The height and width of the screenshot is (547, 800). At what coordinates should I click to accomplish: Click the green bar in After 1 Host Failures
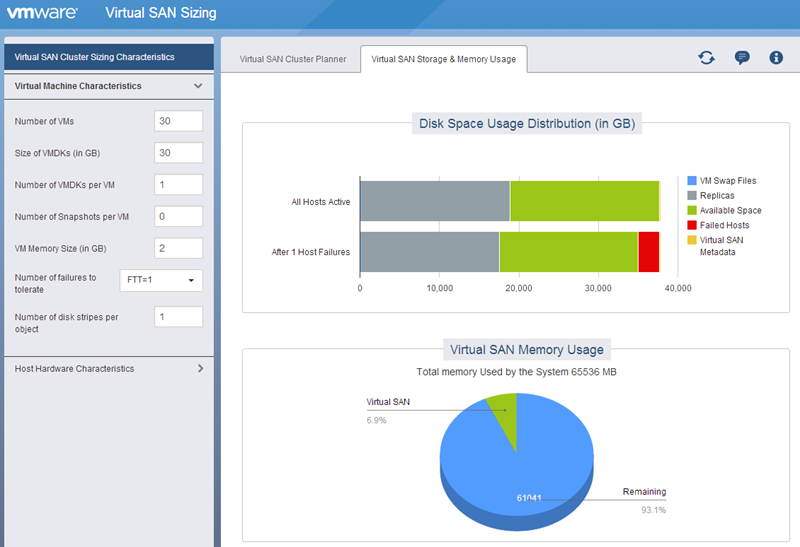click(x=569, y=252)
